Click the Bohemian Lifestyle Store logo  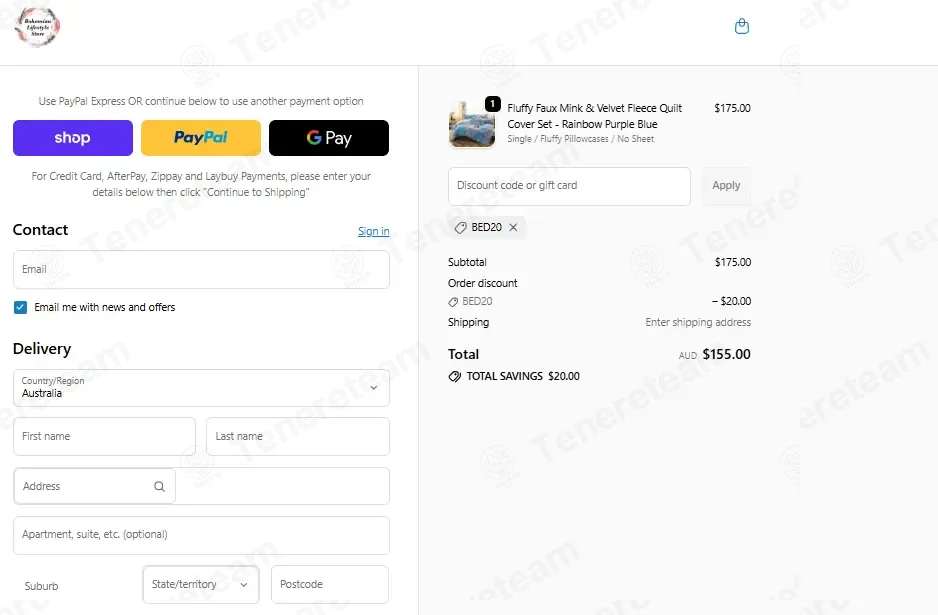[38, 26]
